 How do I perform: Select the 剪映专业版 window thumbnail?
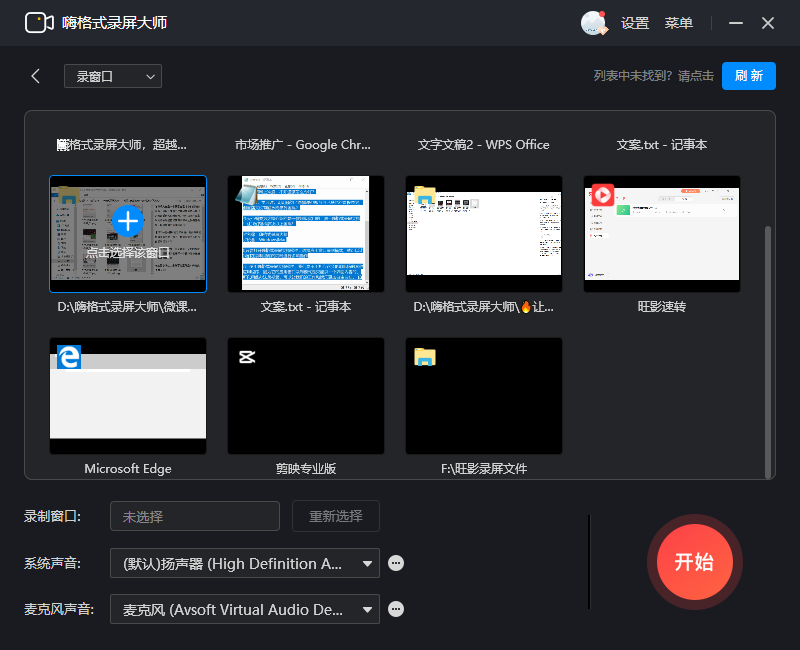pyautogui.click(x=305, y=395)
